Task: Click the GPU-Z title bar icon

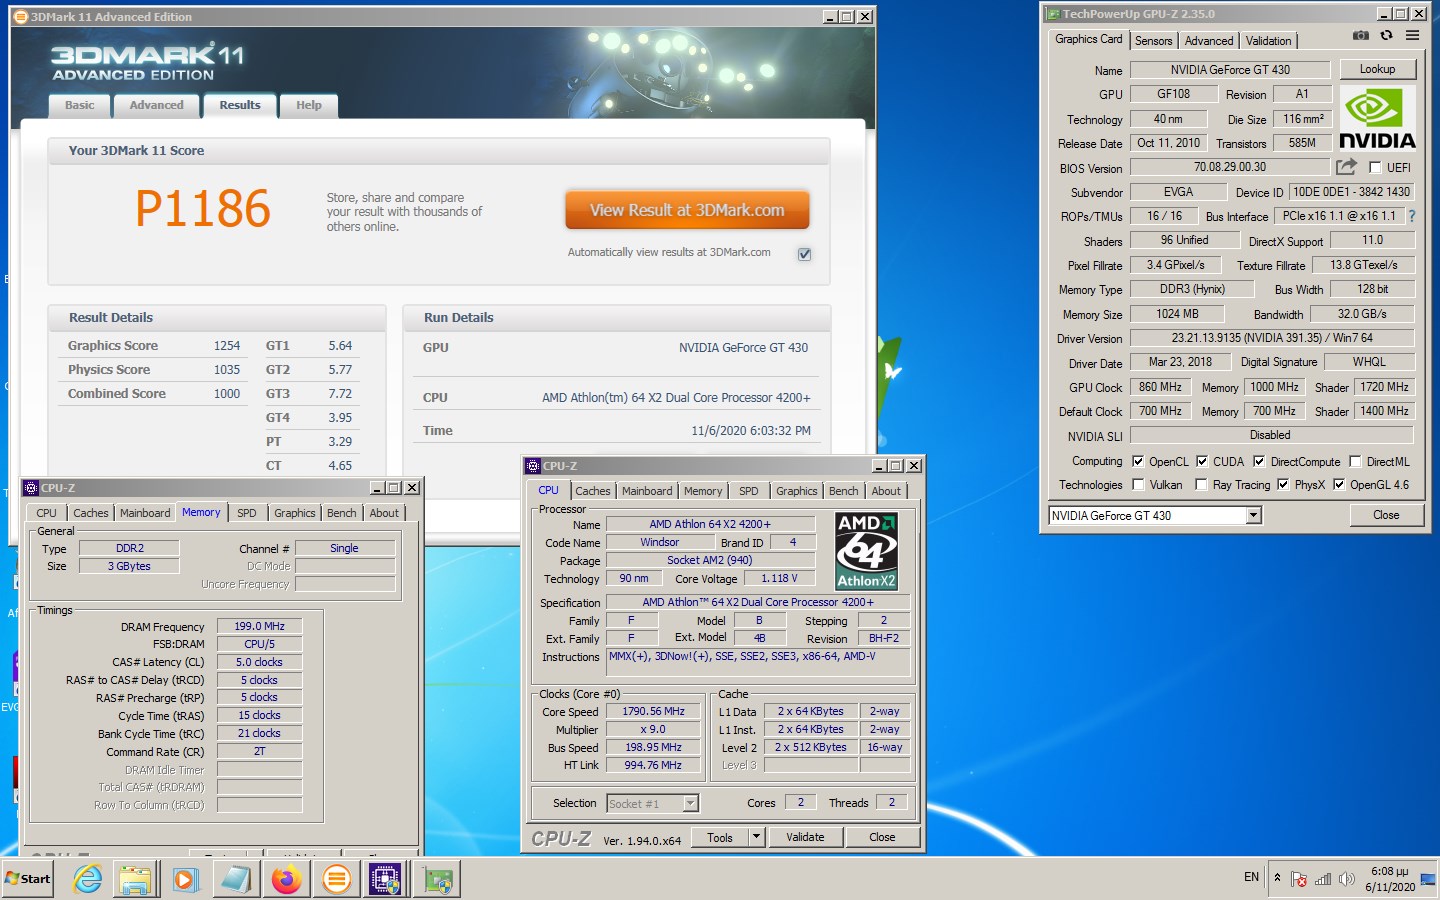Action: click(1052, 14)
